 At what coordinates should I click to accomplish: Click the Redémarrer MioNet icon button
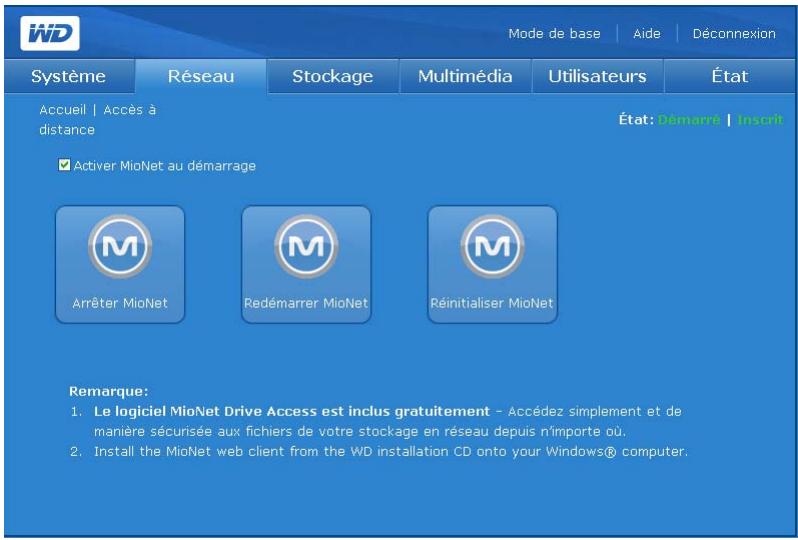[x=306, y=264]
